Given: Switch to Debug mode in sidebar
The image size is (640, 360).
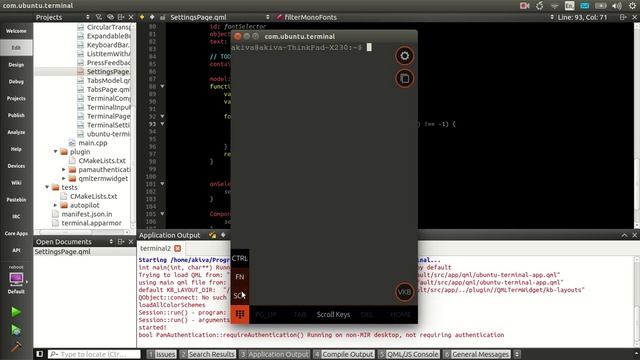Looking at the screenshot, I should 16,82.
